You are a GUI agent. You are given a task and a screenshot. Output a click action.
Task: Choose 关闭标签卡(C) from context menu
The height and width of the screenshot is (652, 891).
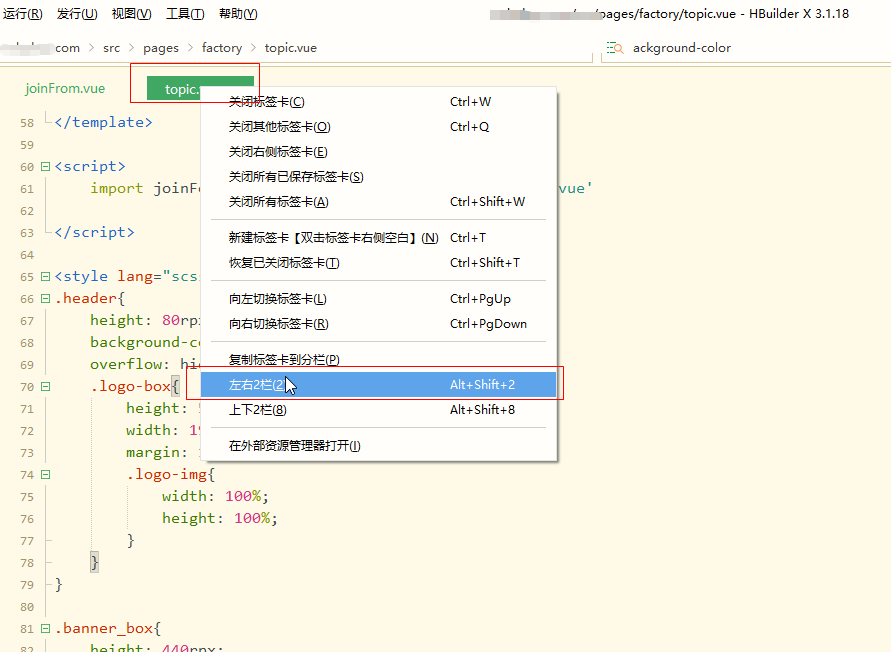pos(378,102)
